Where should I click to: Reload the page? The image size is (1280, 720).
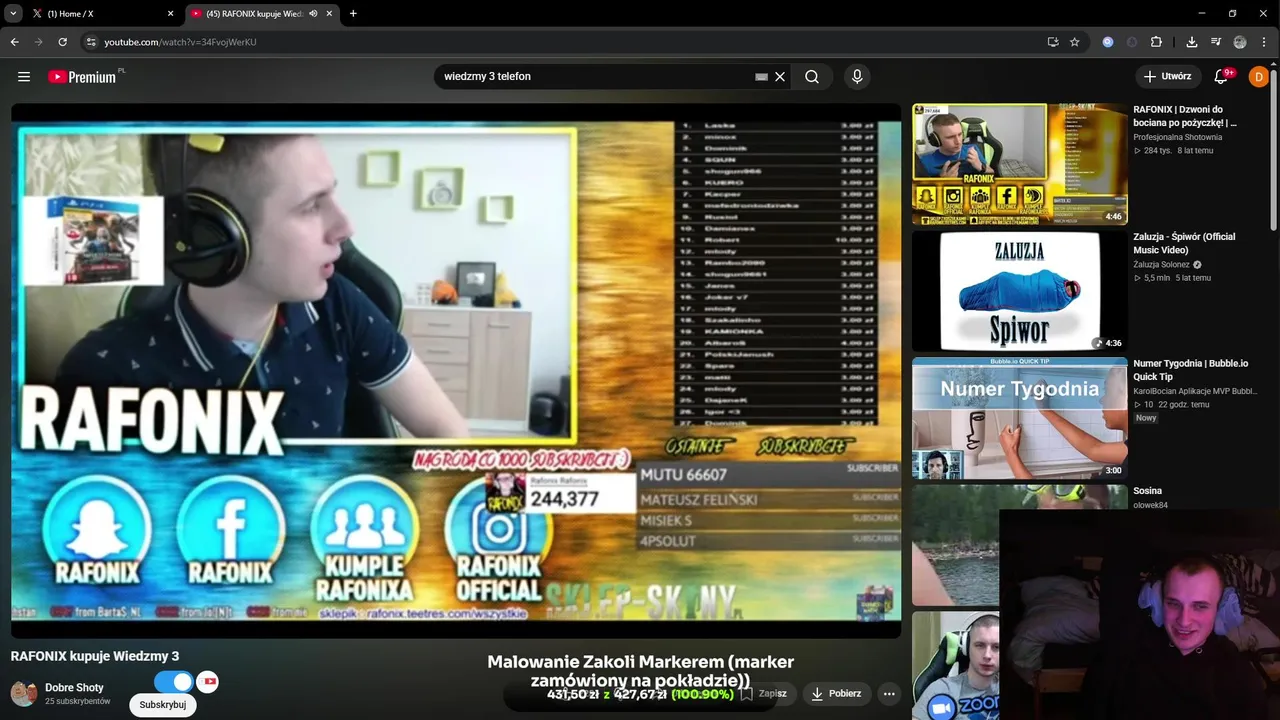pyautogui.click(x=62, y=42)
